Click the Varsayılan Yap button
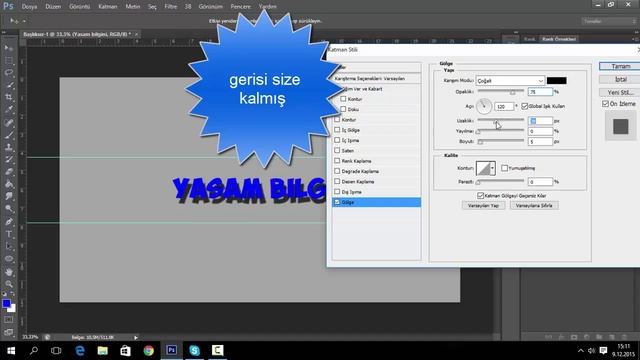The height and width of the screenshot is (360, 640). point(483,206)
